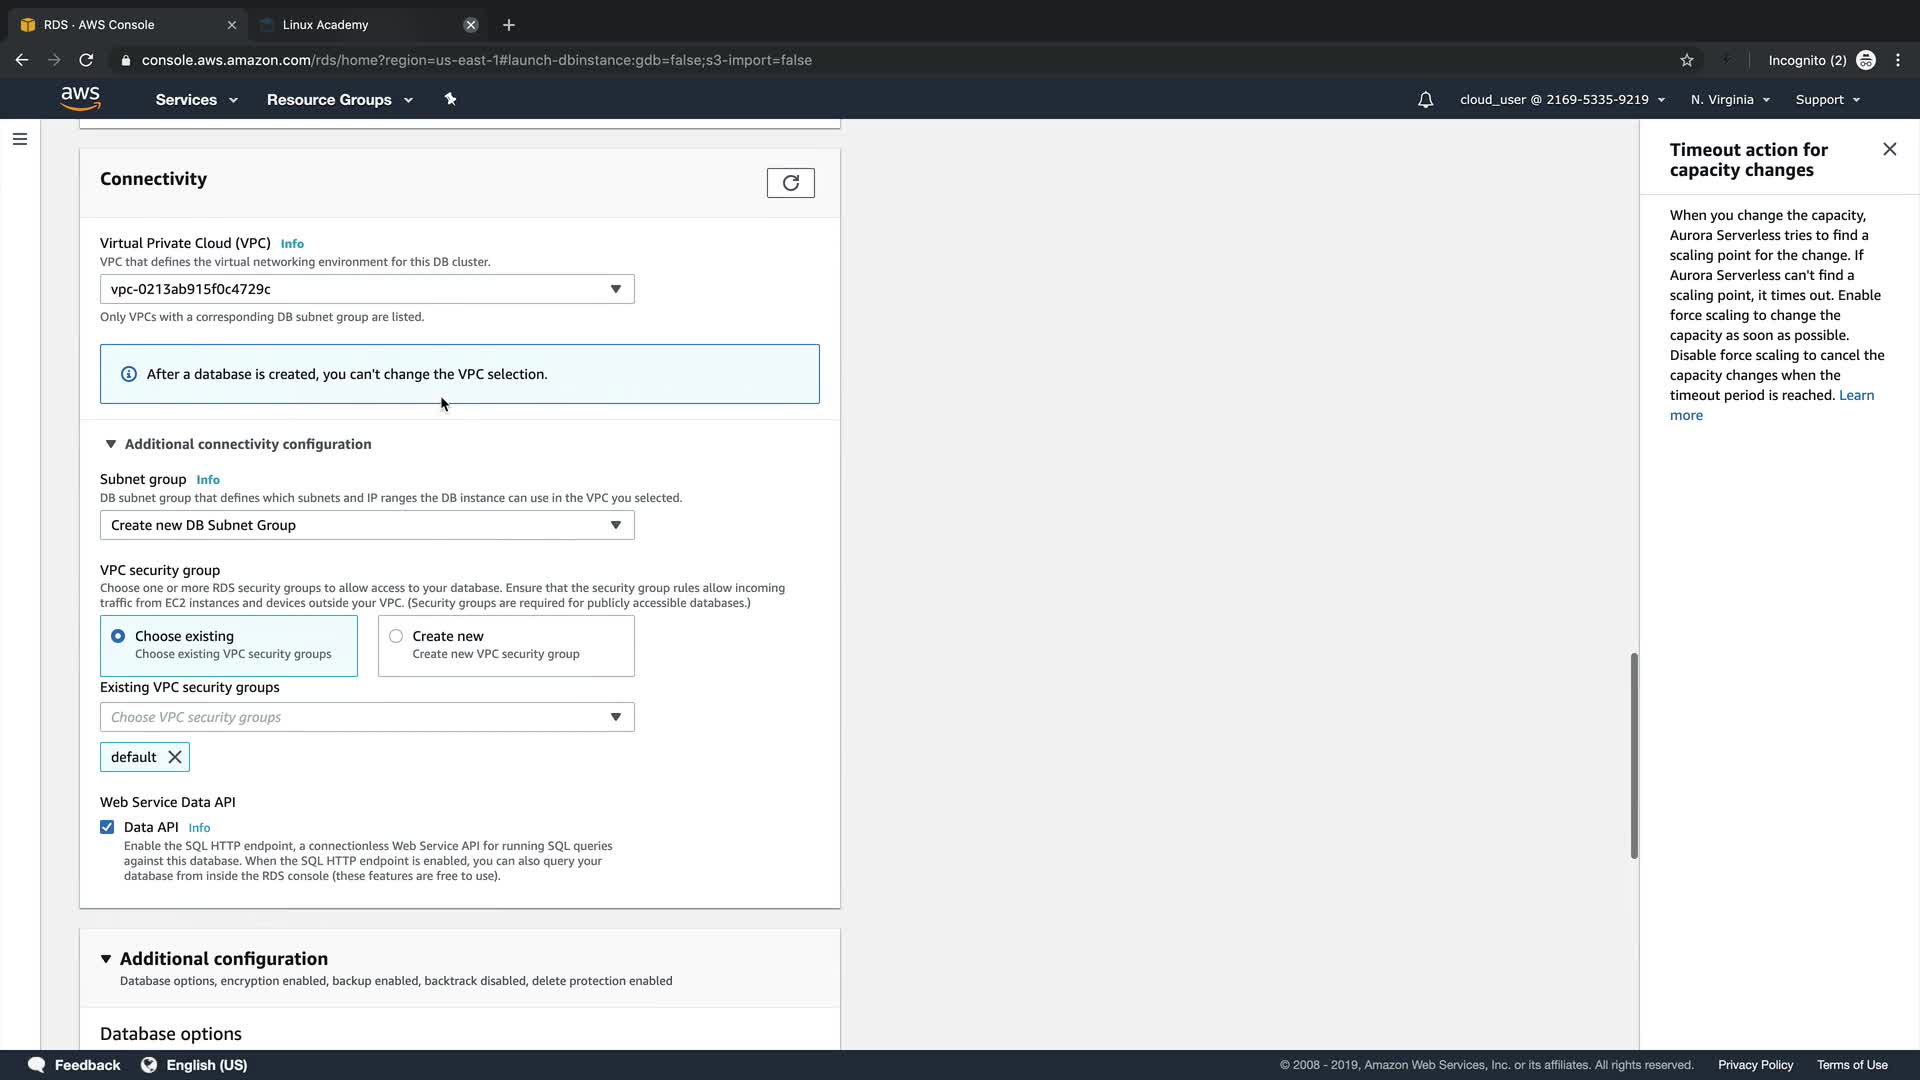The height and width of the screenshot is (1080, 1920).
Task: Select Create new VPC security group
Action: tap(396, 636)
